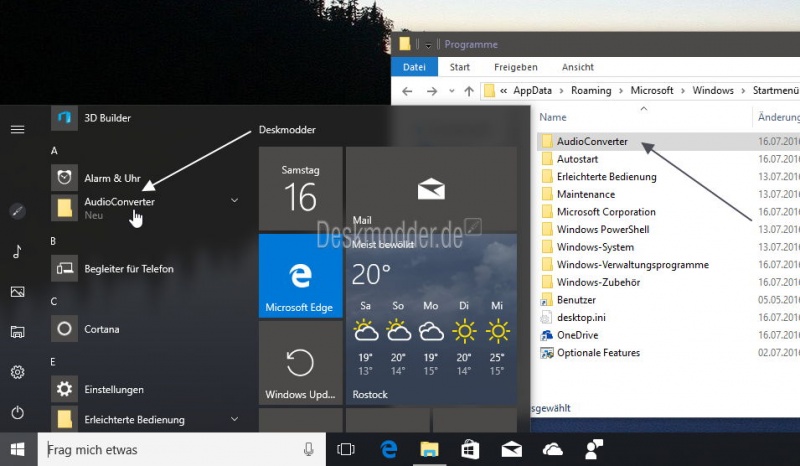Click the Erleichterte Bedienung folder icon in Start

(x=64, y=419)
